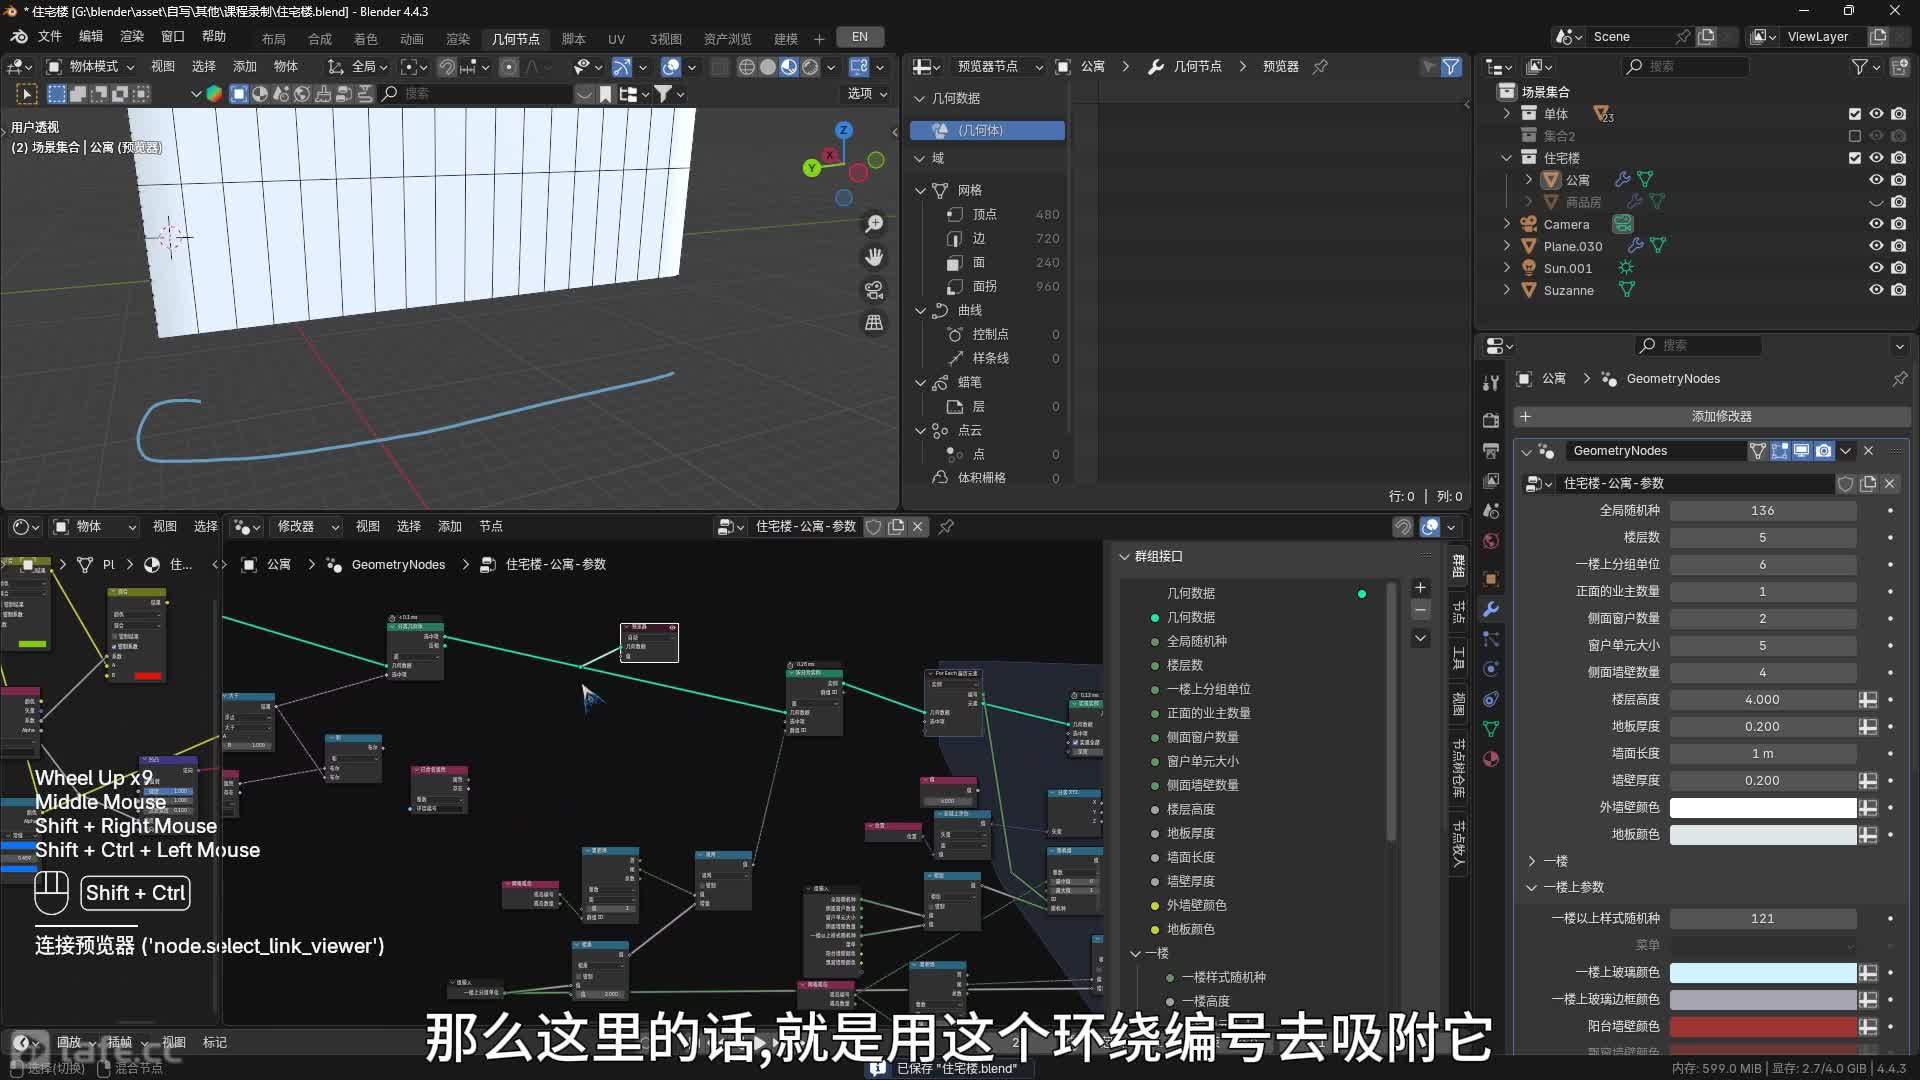
Task: Open the Object properties tab icon
Action: click(1491, 579)
